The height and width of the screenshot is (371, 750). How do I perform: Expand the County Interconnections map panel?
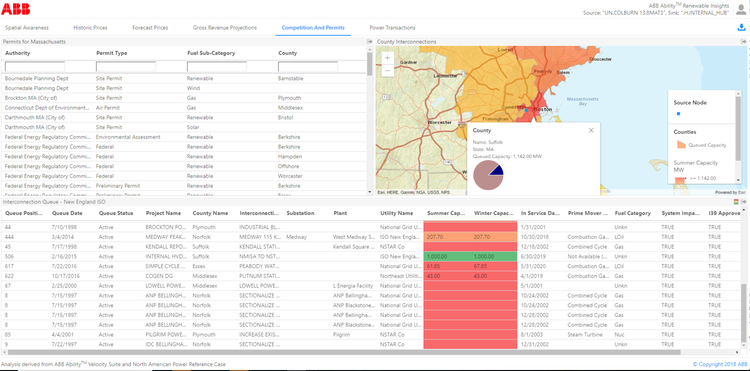coord(744,42)
